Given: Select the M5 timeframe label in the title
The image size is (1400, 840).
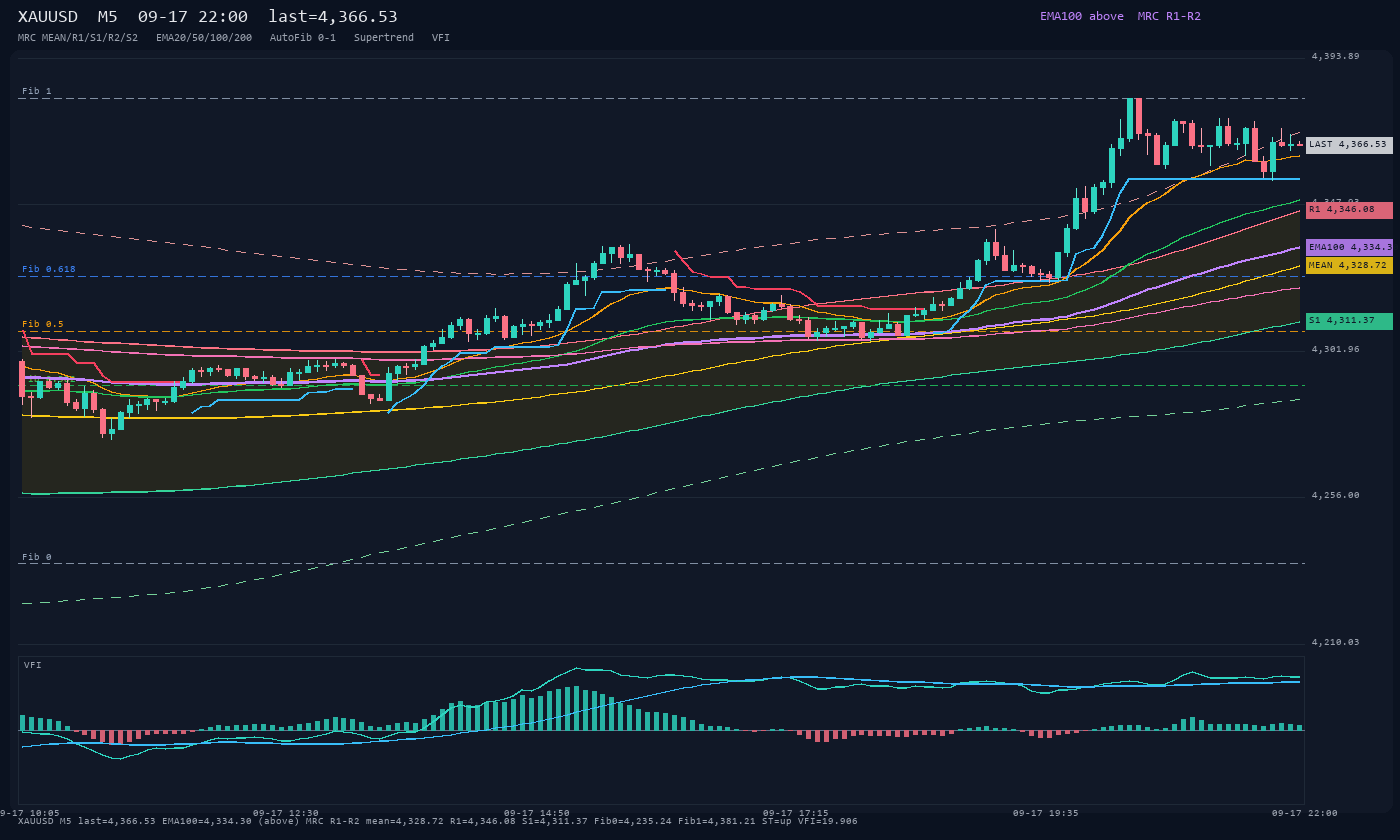Looking at the screenshot, I should (108, 17).
